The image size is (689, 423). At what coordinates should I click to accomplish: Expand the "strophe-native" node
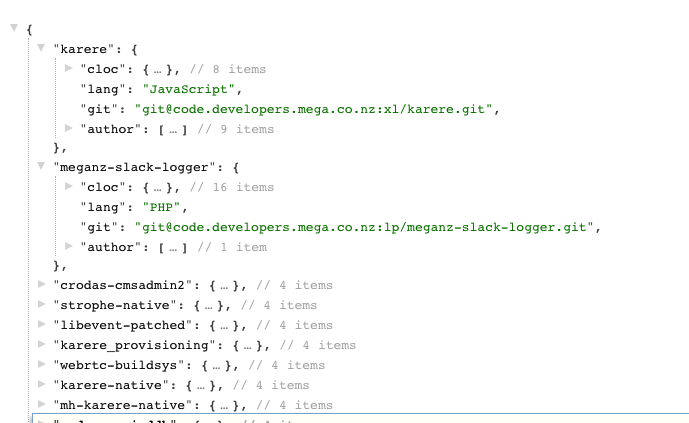pyautogui.click(x=42, y=304)
